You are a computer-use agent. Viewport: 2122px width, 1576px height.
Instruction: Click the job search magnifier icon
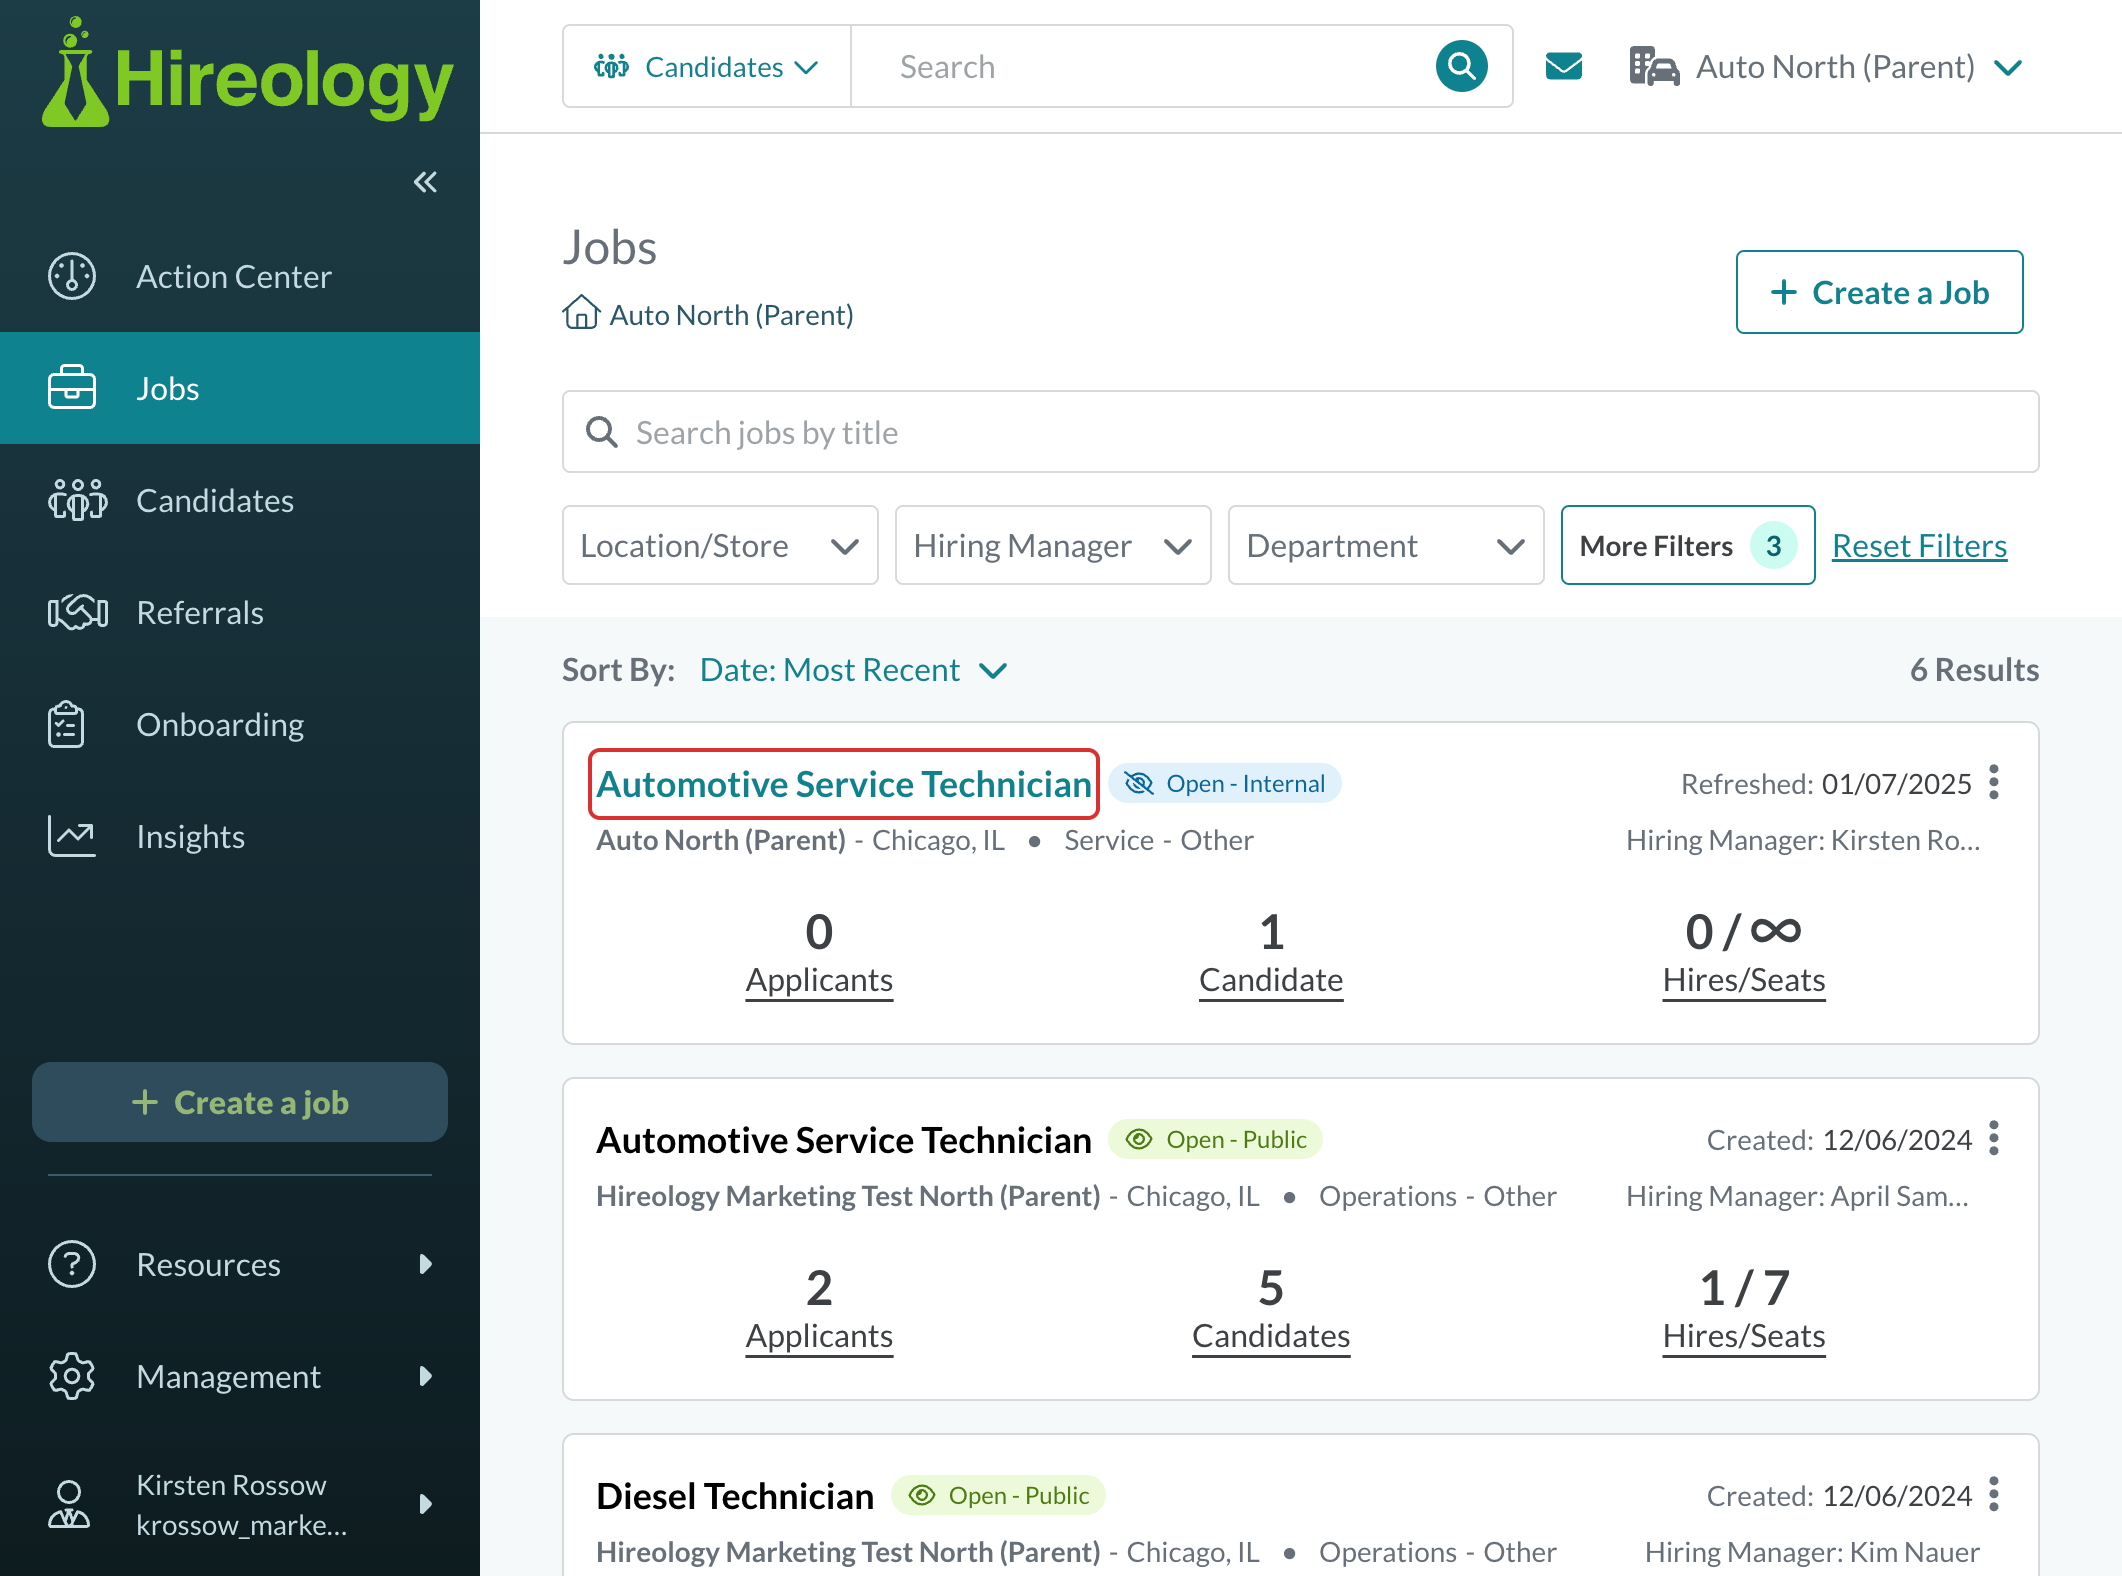click(601, 432)
